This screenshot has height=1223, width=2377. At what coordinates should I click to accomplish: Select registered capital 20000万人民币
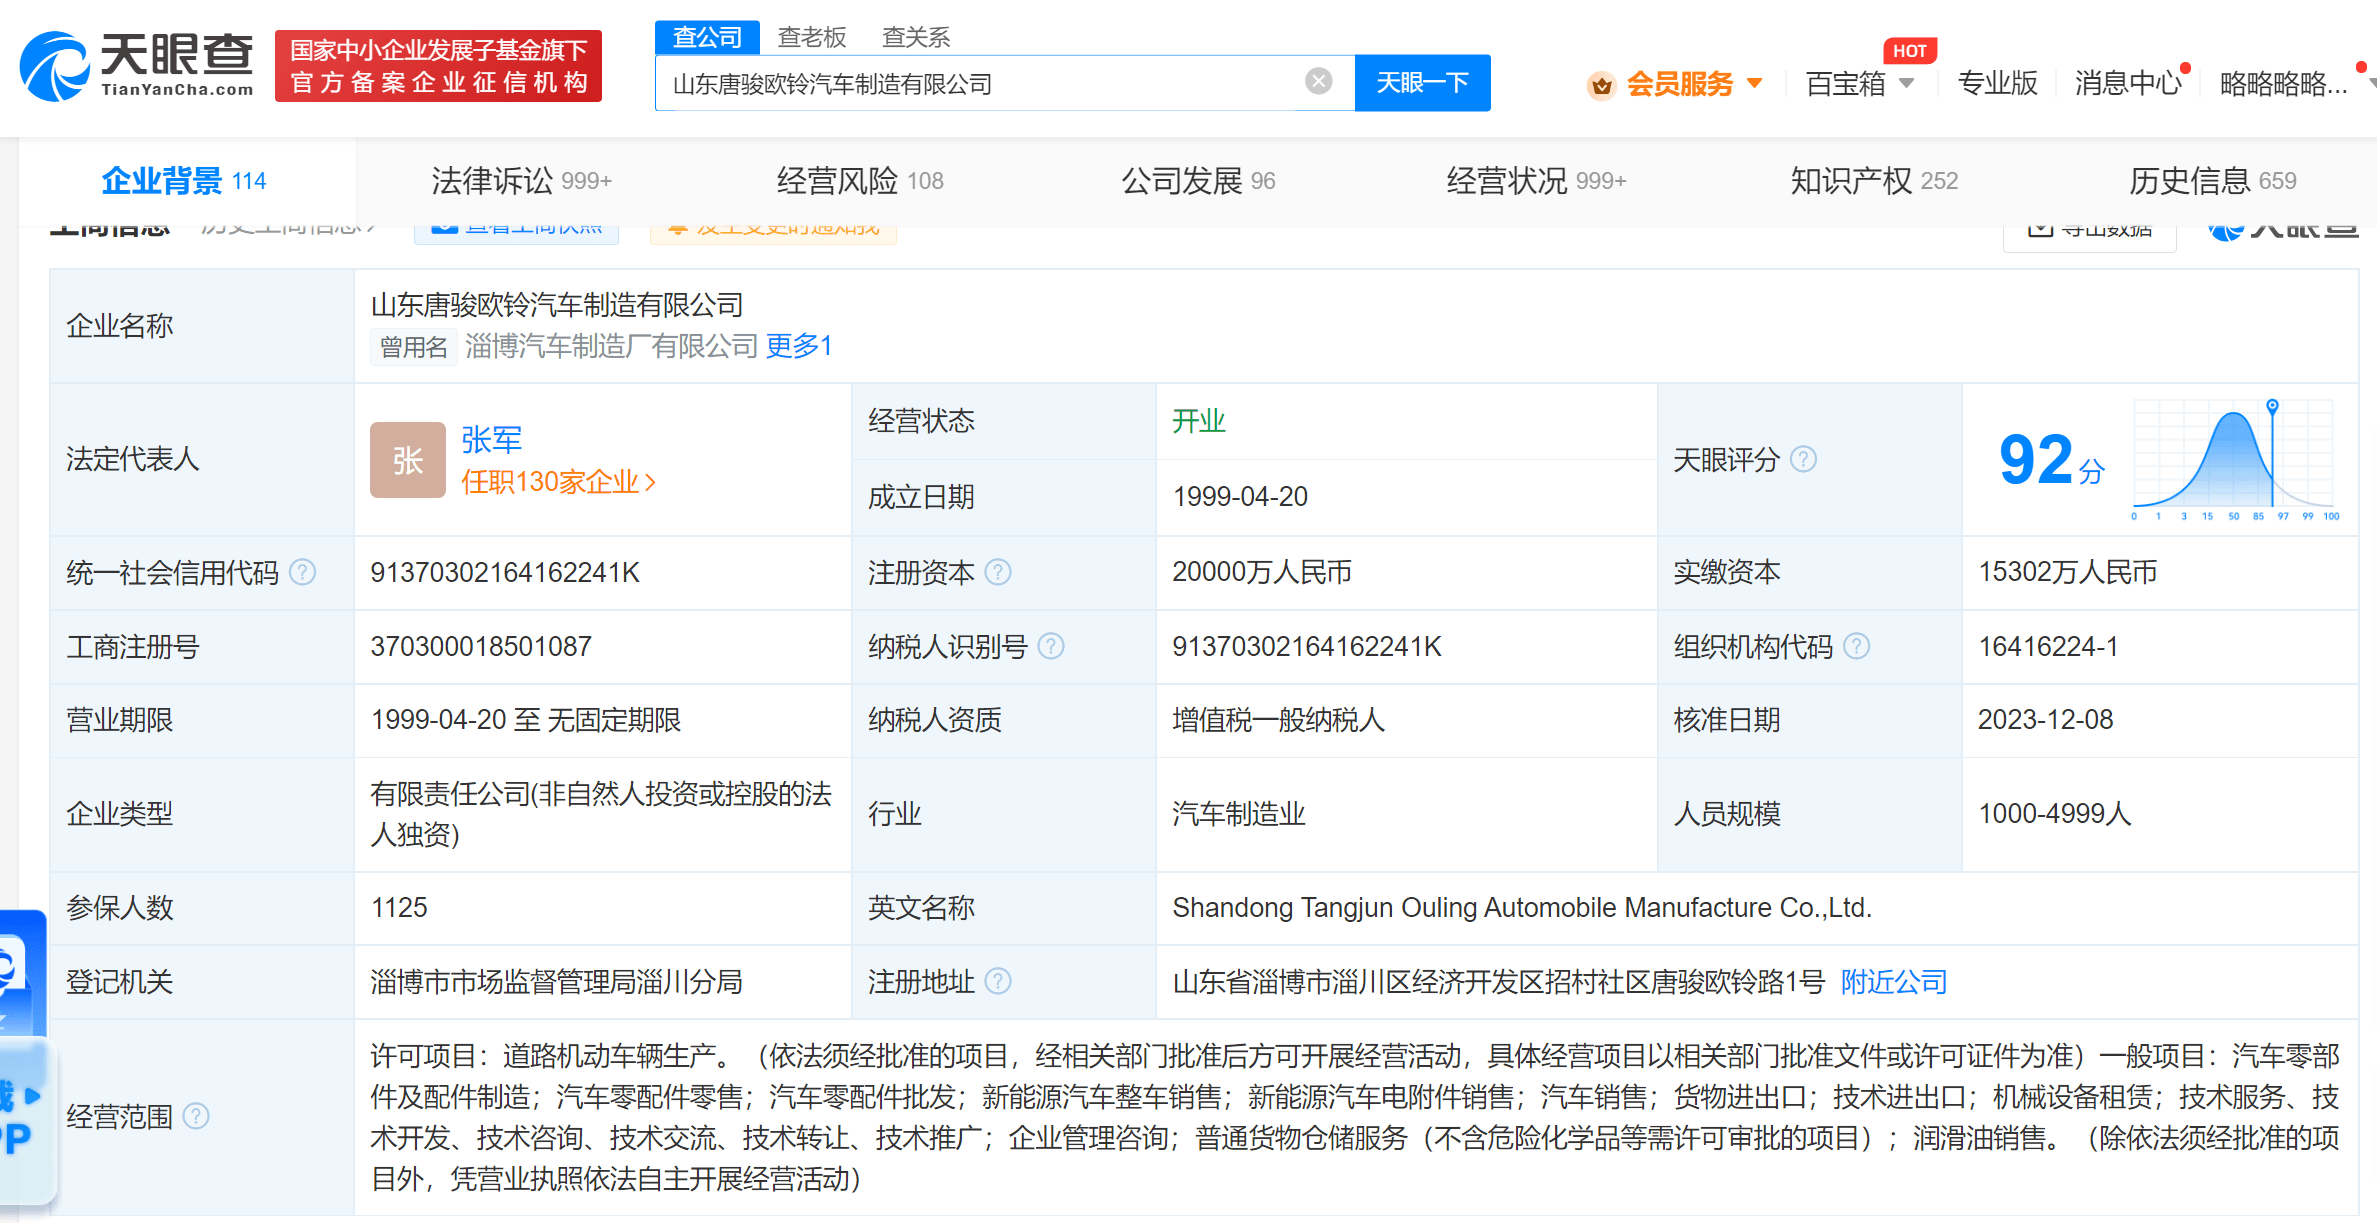pyautogui.click(x=1262, y=572)
